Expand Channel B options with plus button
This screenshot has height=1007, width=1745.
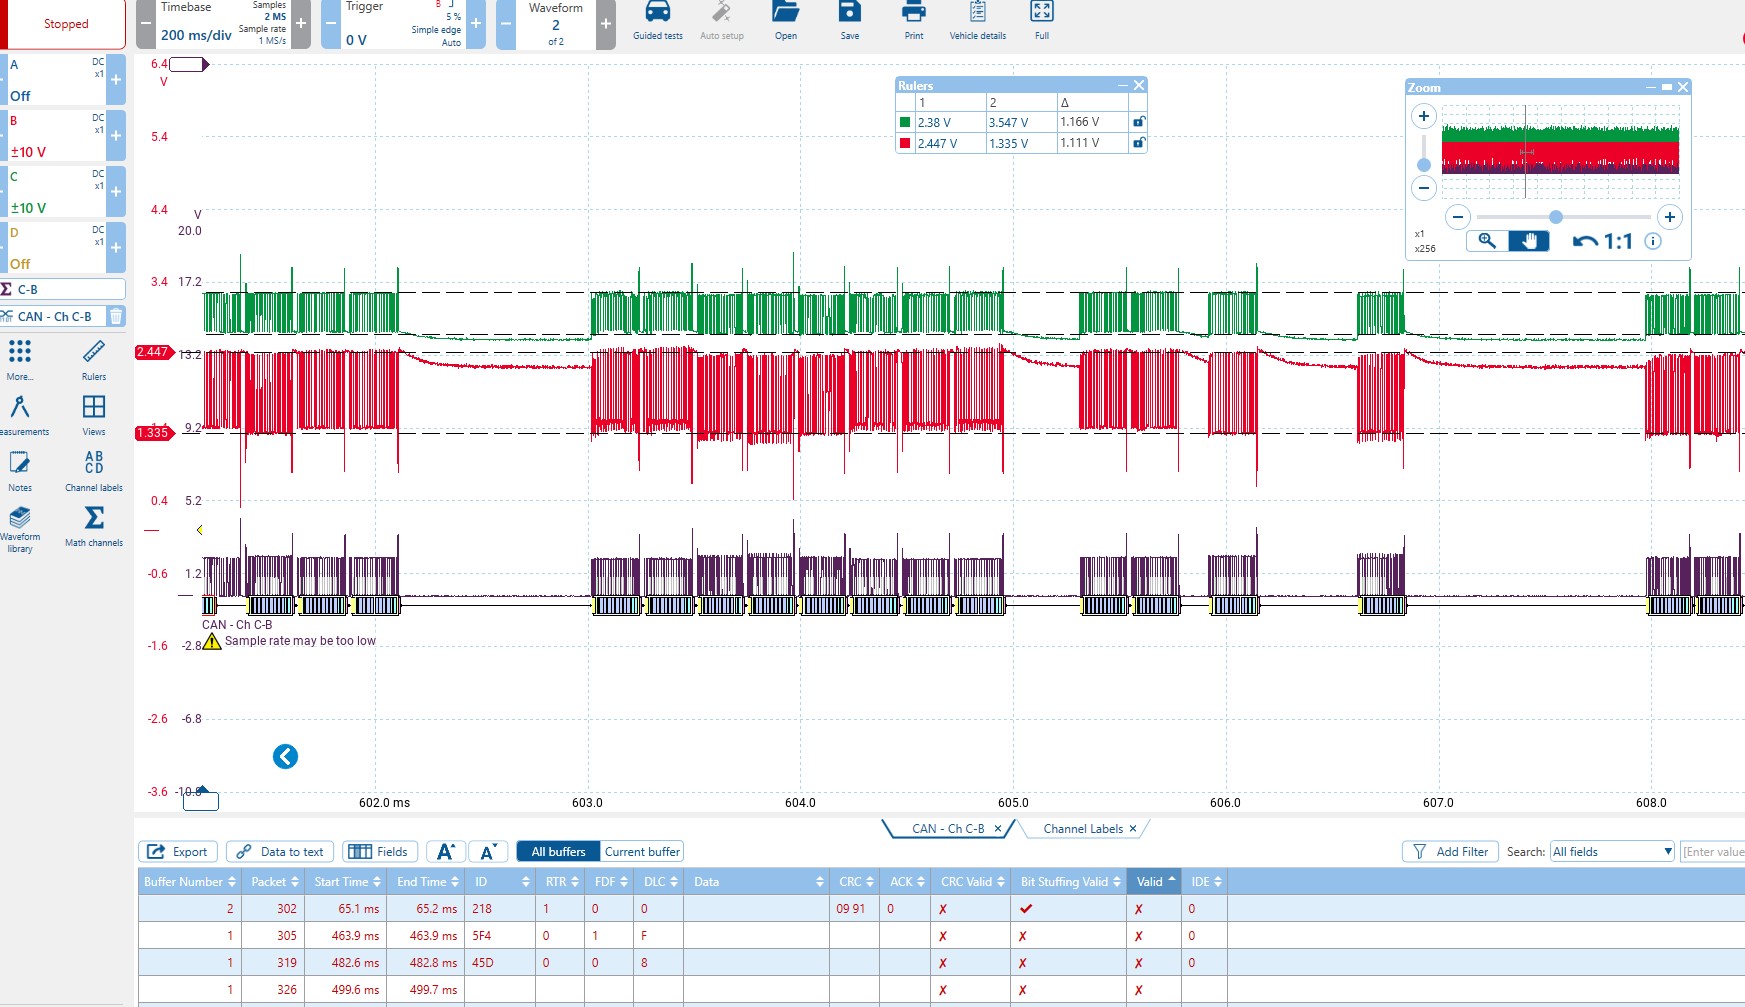click(116, 136)
